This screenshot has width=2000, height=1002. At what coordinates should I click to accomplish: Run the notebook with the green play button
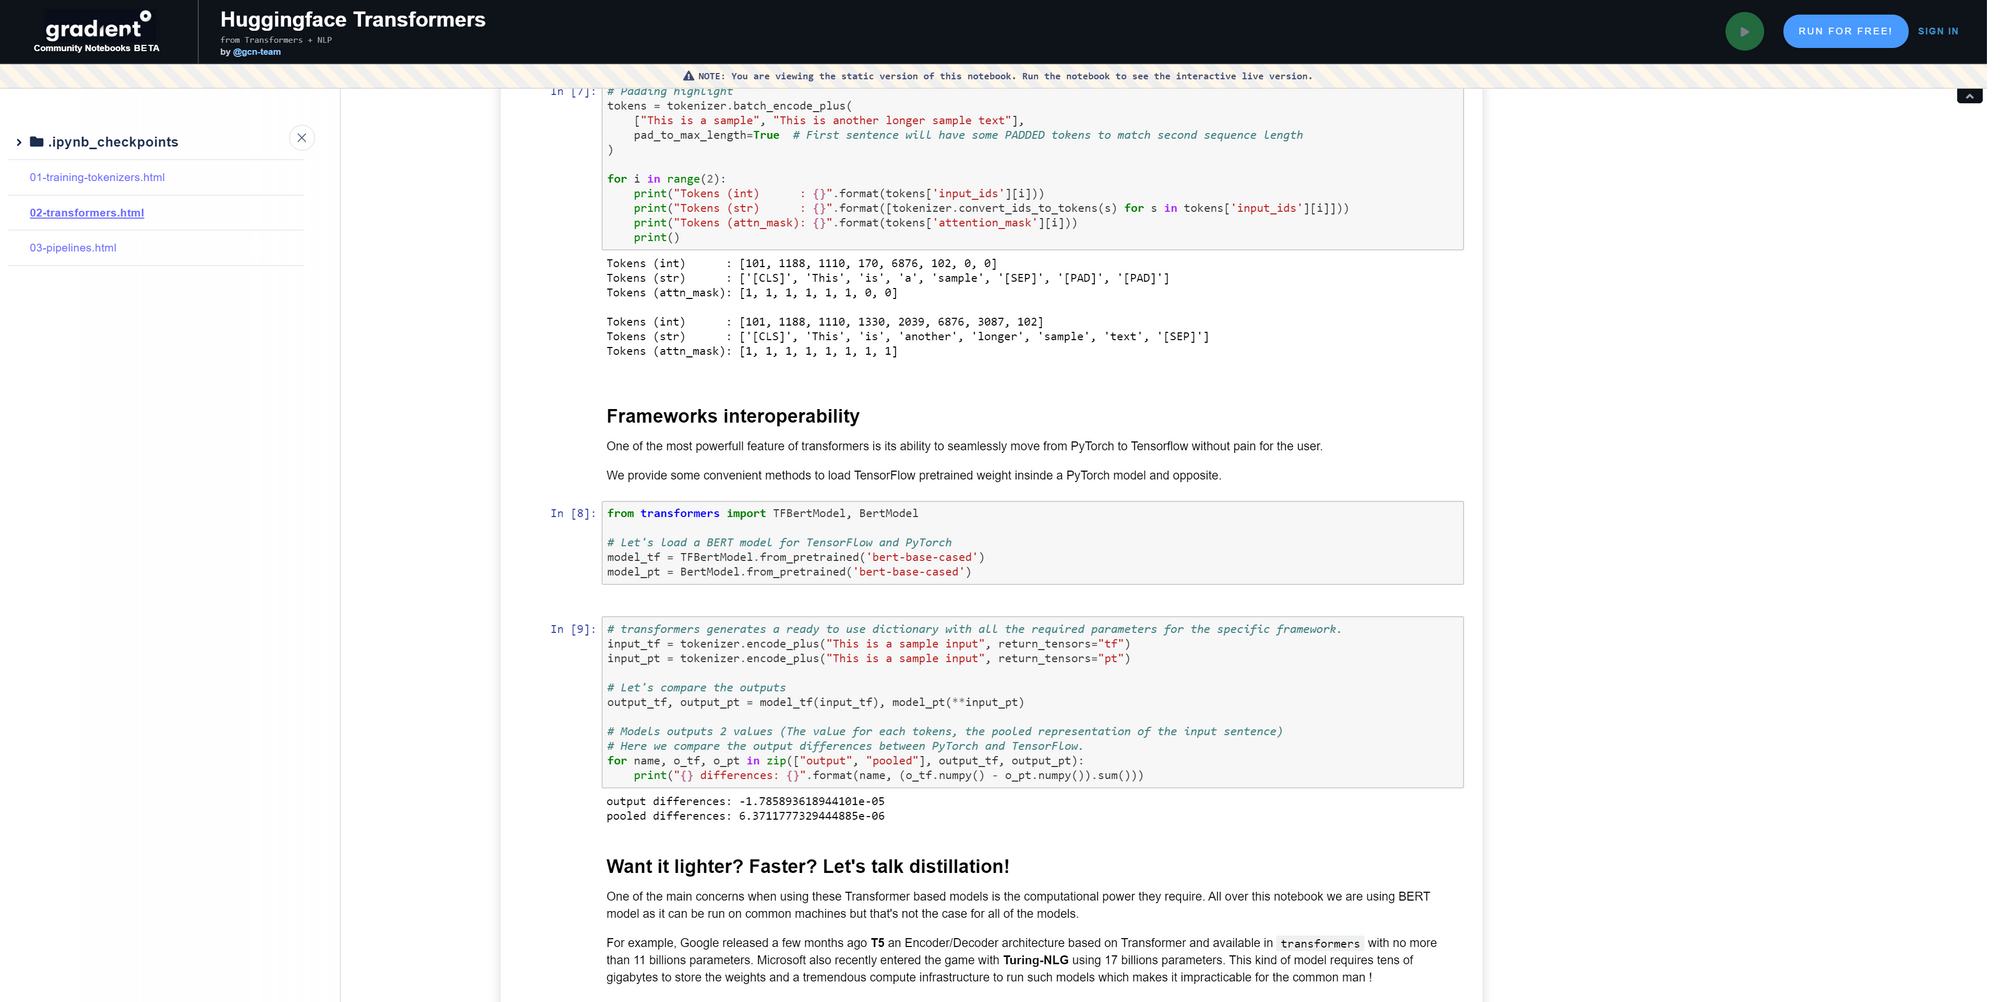pyautogui.click(x=1744, y=31)
